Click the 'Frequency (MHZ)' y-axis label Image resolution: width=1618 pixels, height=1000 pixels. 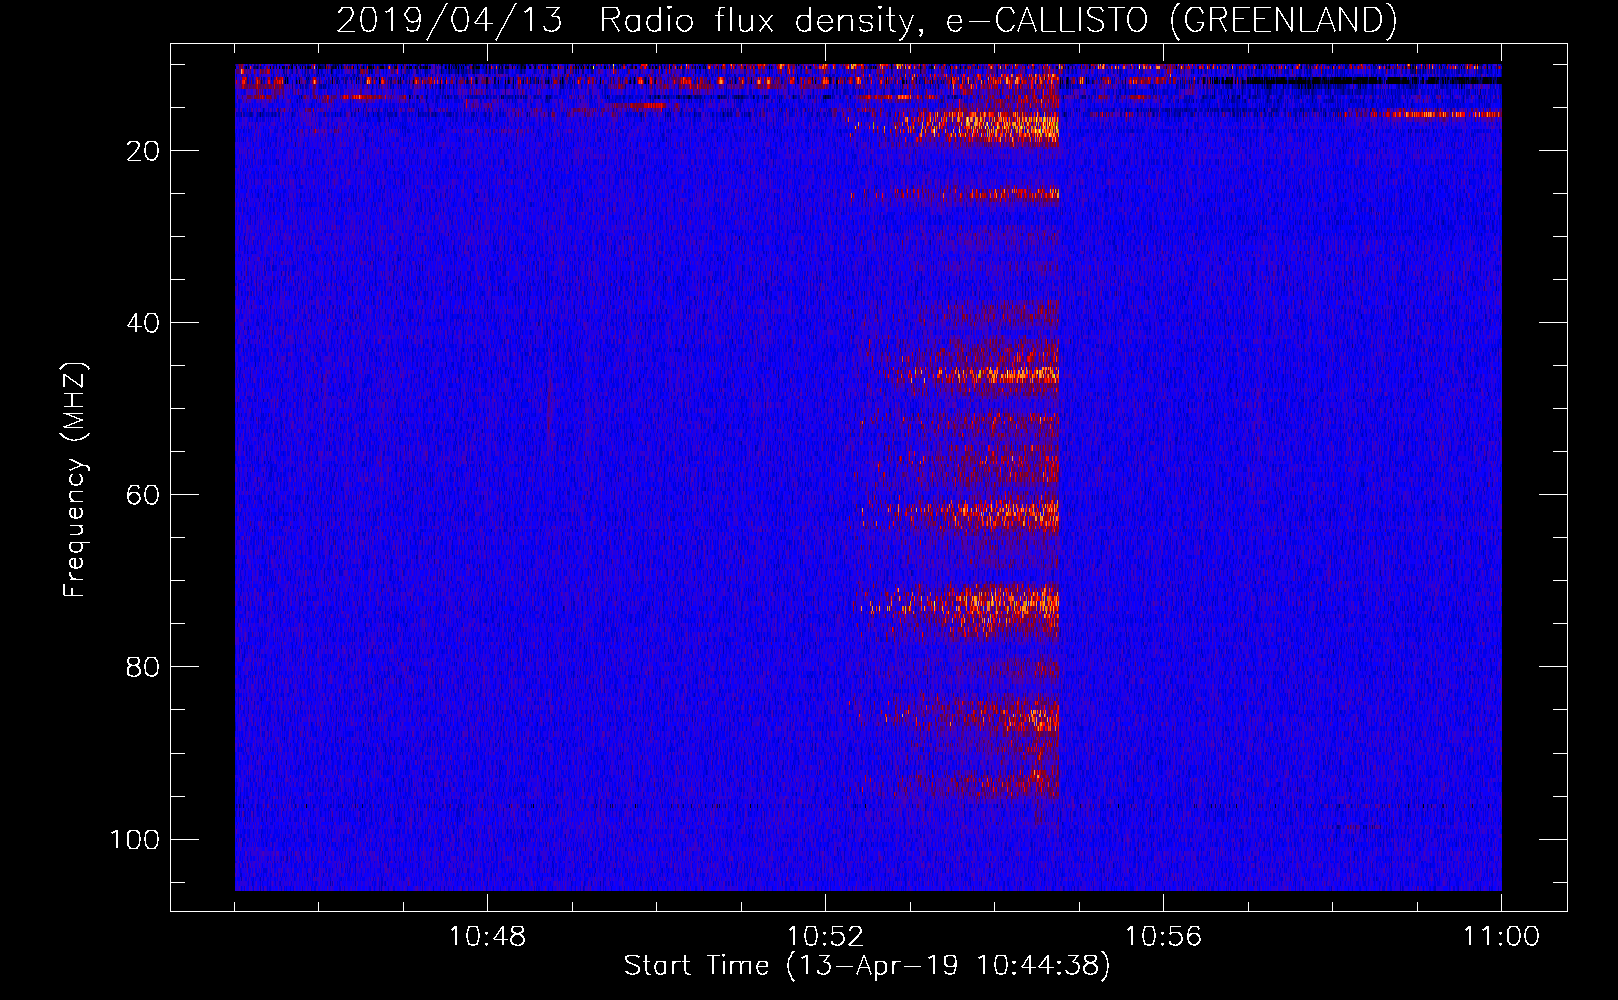75,480
